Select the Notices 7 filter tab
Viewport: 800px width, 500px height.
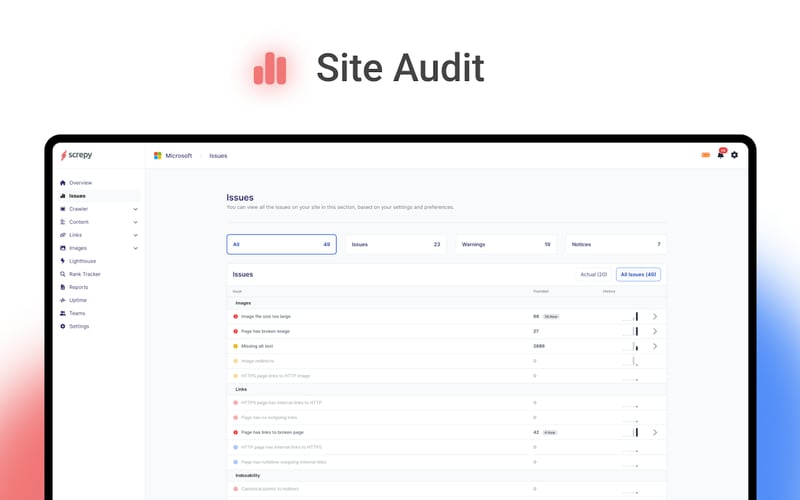pos(616,244)
